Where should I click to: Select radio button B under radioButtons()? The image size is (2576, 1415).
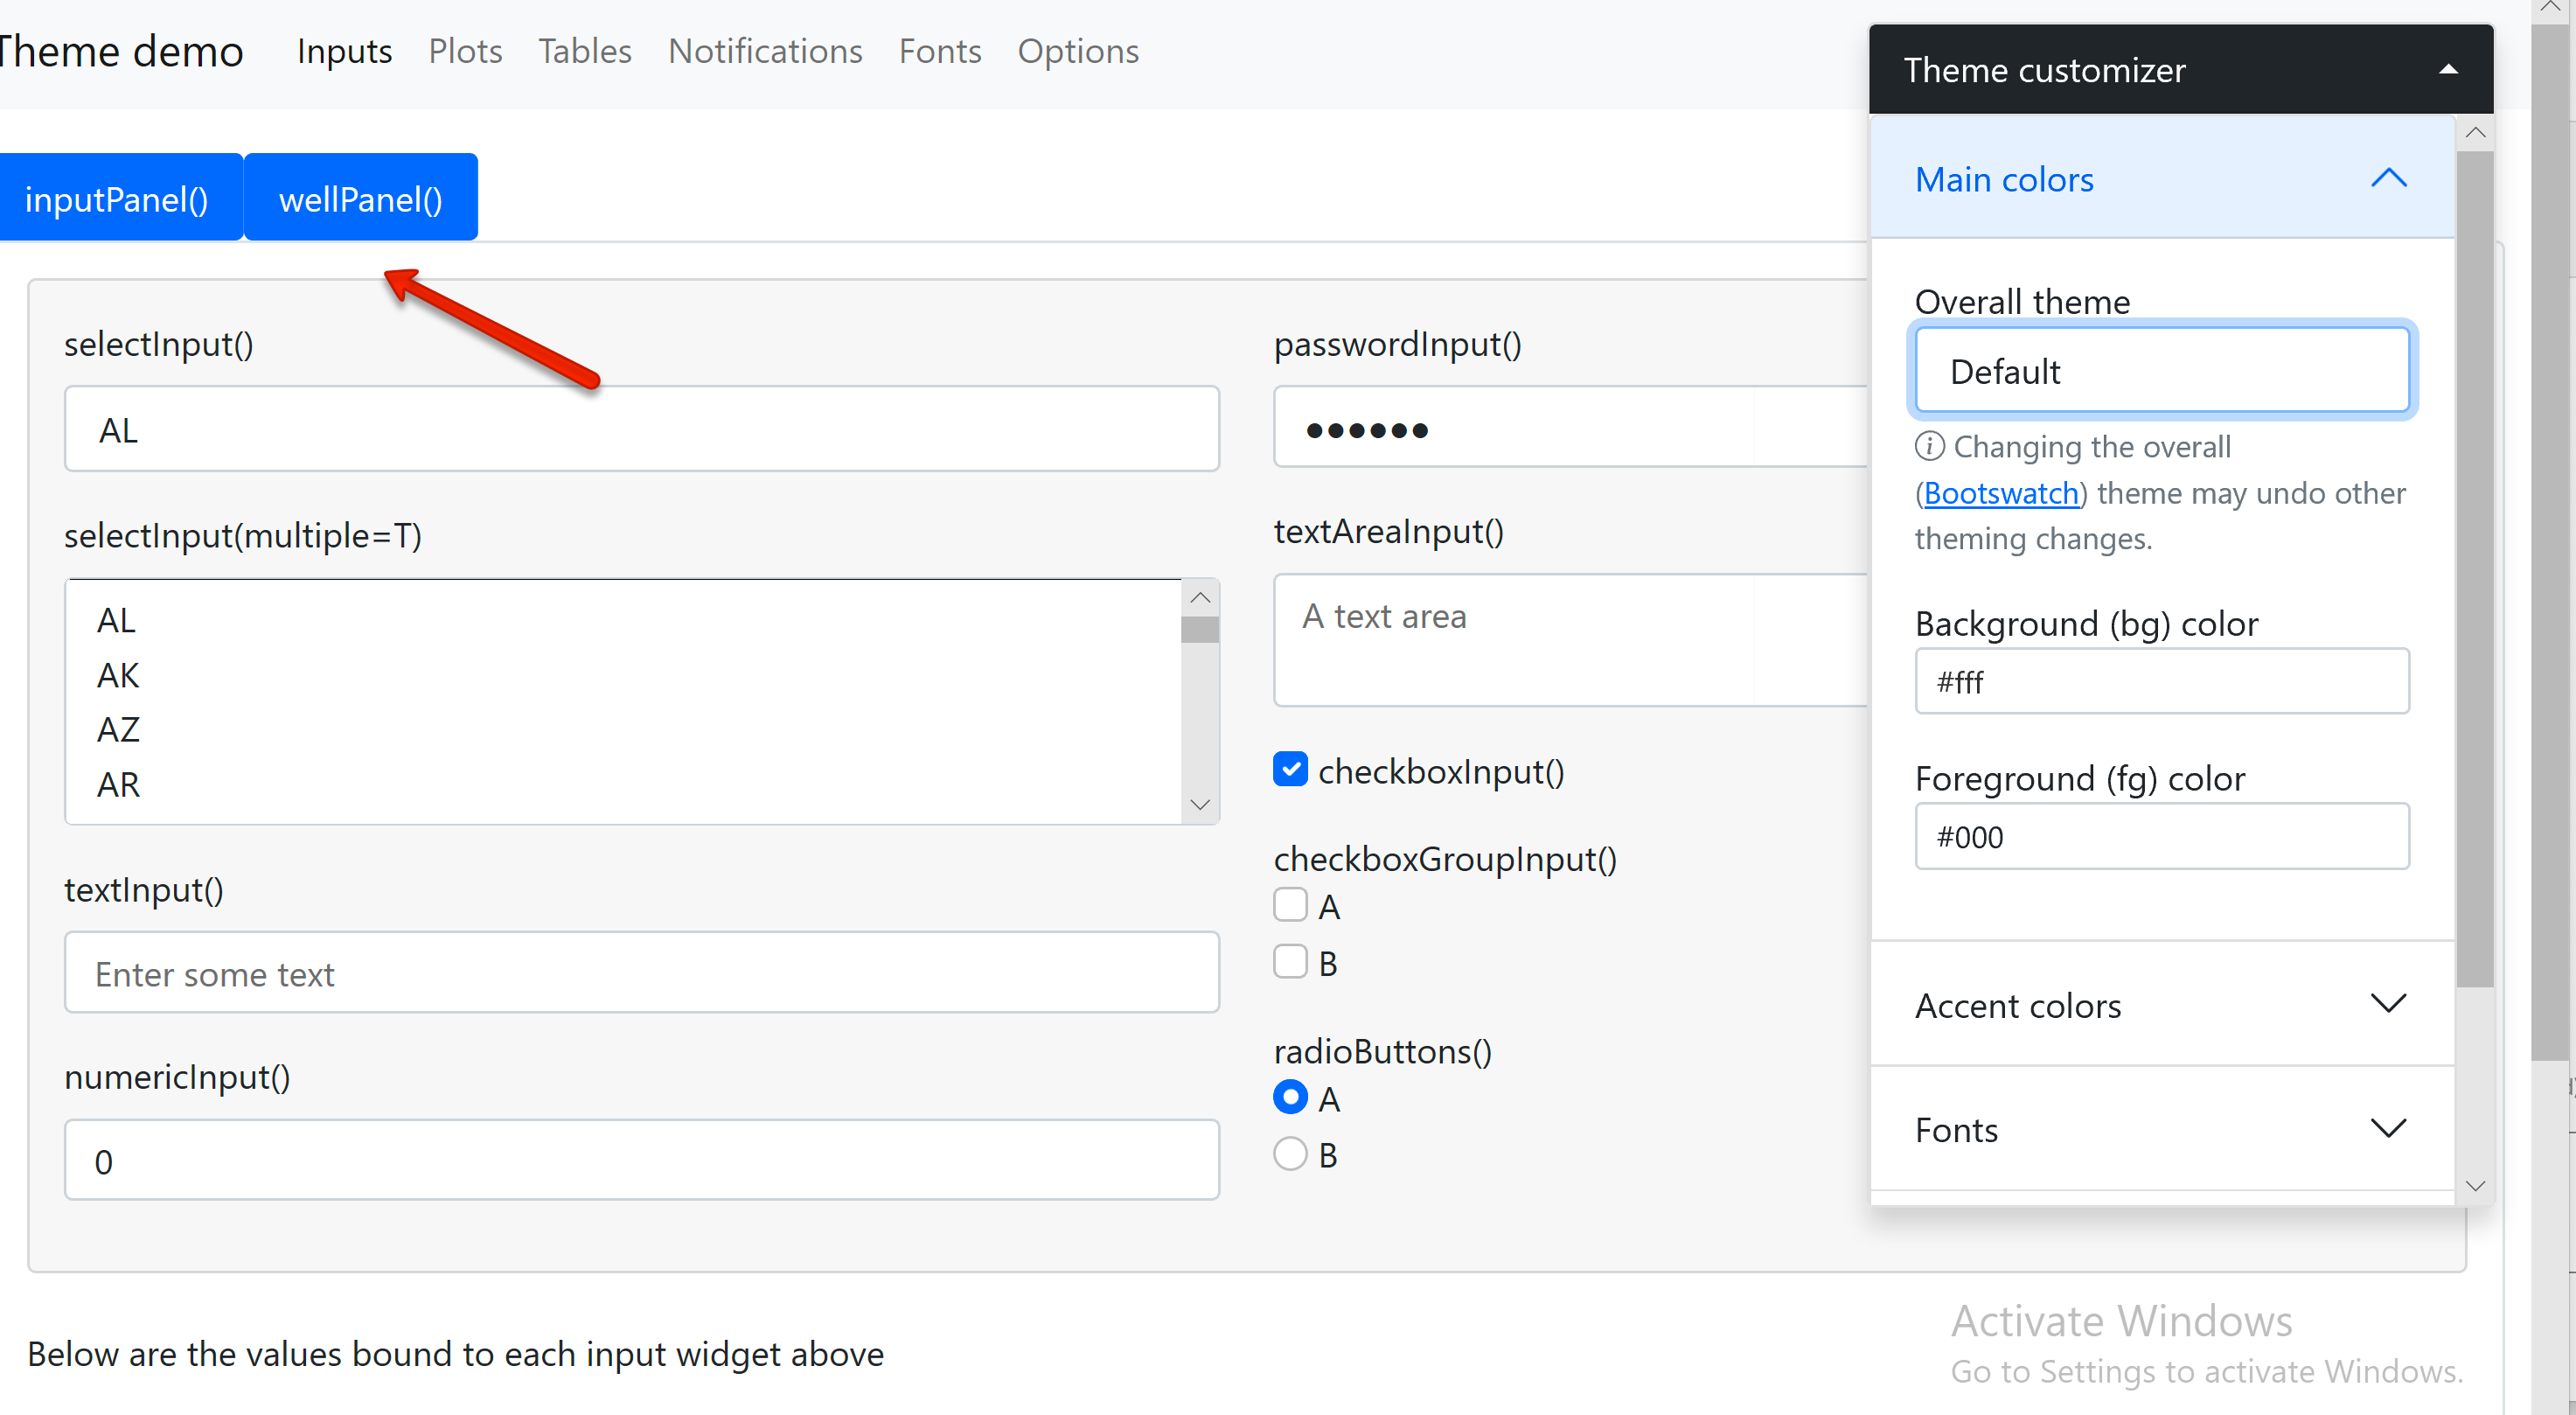pos(1290,1153)
